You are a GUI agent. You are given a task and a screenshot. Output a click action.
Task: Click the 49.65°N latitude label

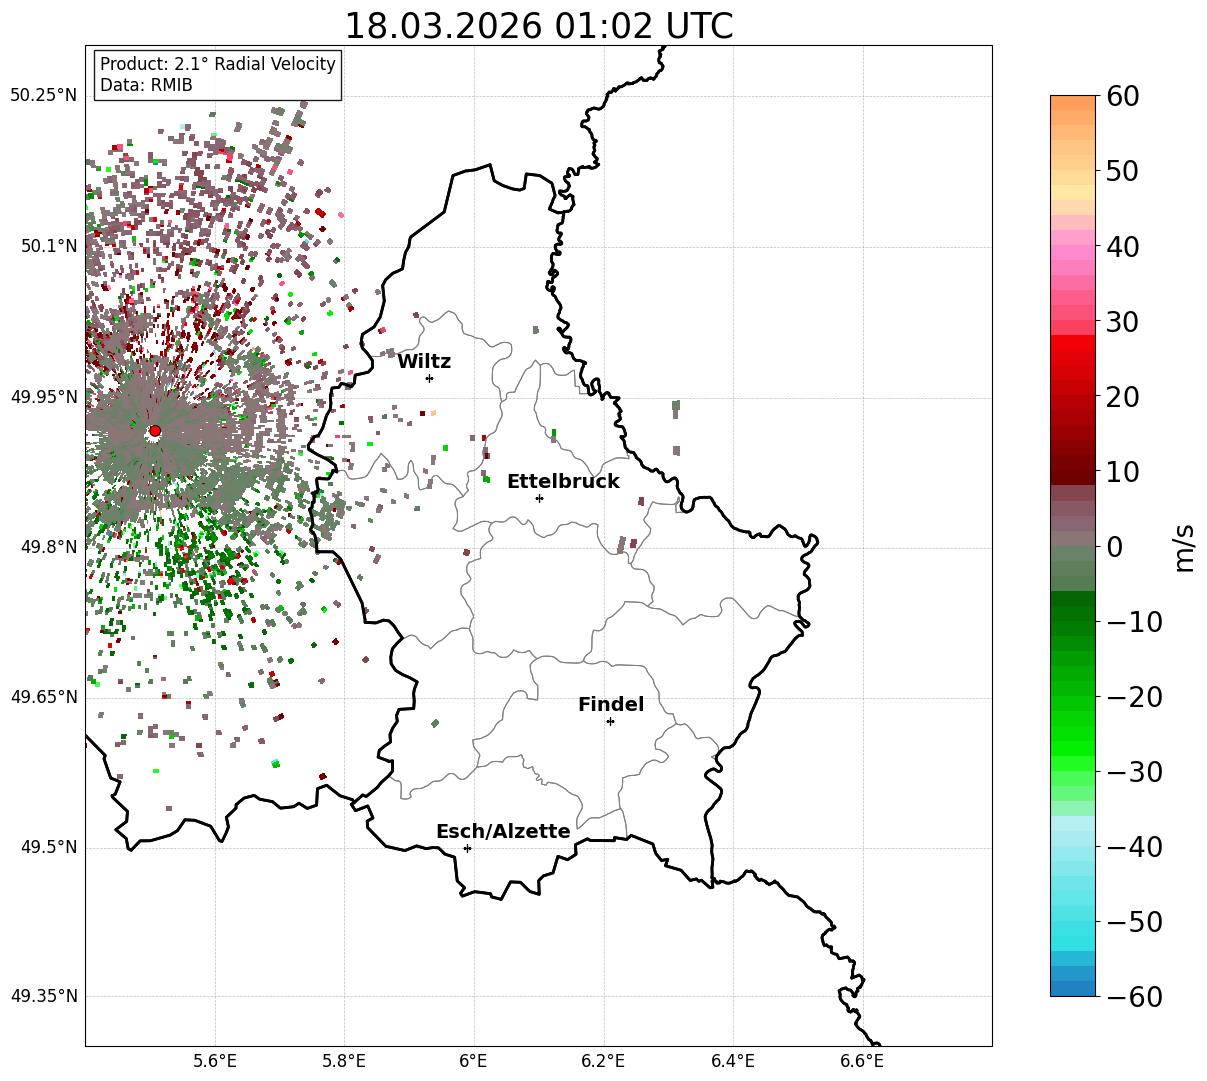43,697
